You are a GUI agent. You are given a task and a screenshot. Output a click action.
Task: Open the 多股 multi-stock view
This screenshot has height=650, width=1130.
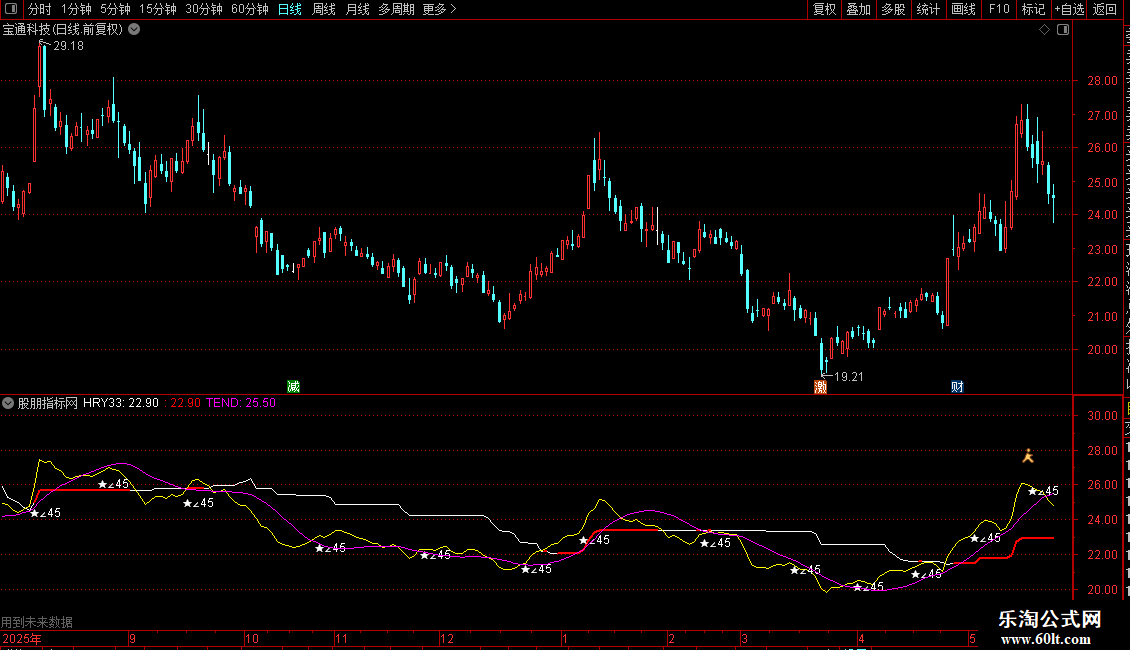893,9
